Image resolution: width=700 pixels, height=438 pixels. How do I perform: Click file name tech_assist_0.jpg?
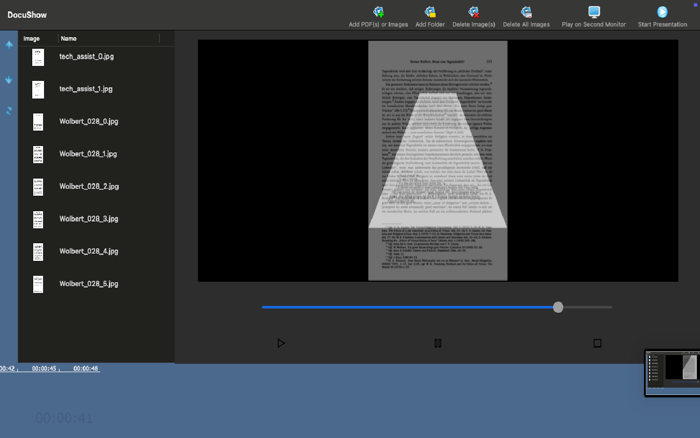click(87, 57)
